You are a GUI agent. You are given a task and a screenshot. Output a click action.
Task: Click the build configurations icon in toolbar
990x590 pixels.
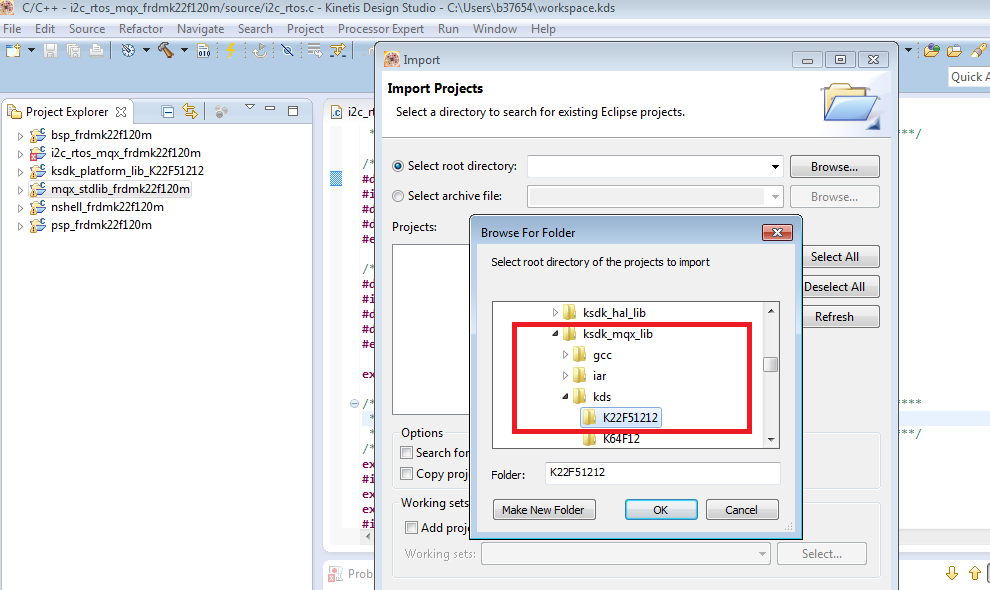point(128,51)
